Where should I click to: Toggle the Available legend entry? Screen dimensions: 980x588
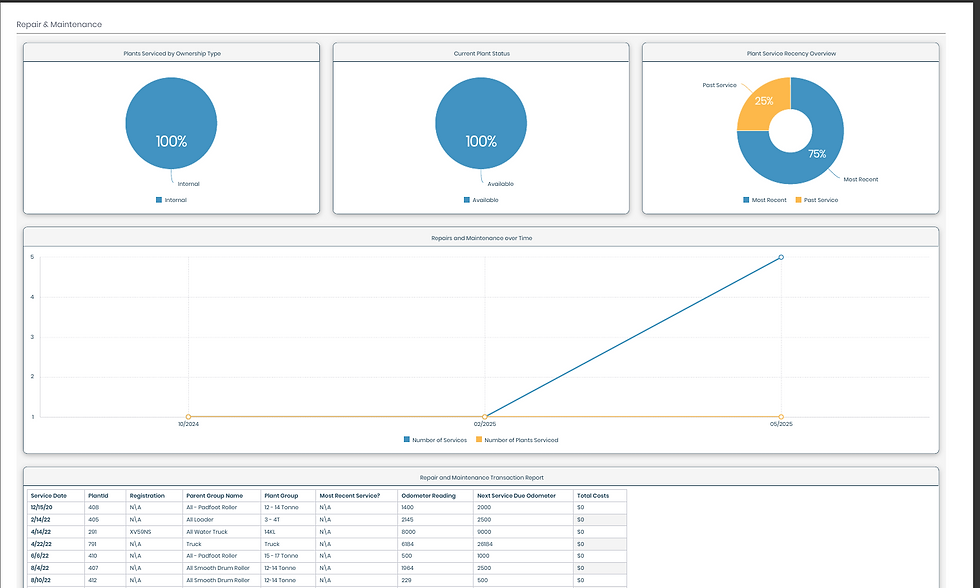tap(481, 200)
